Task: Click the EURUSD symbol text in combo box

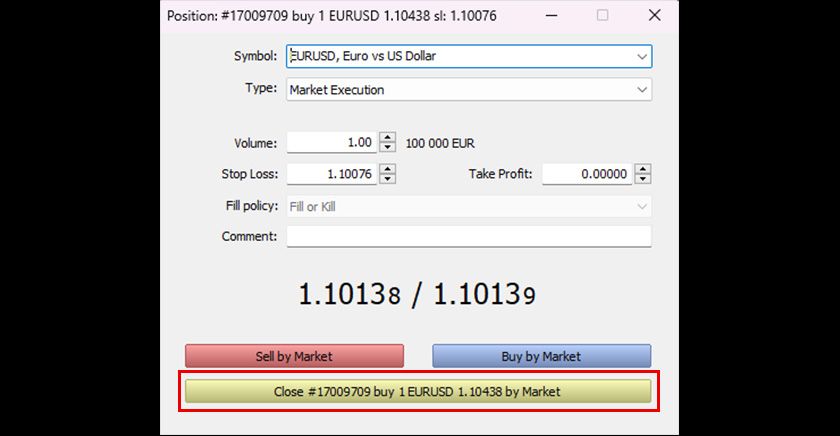Action: 363,57
